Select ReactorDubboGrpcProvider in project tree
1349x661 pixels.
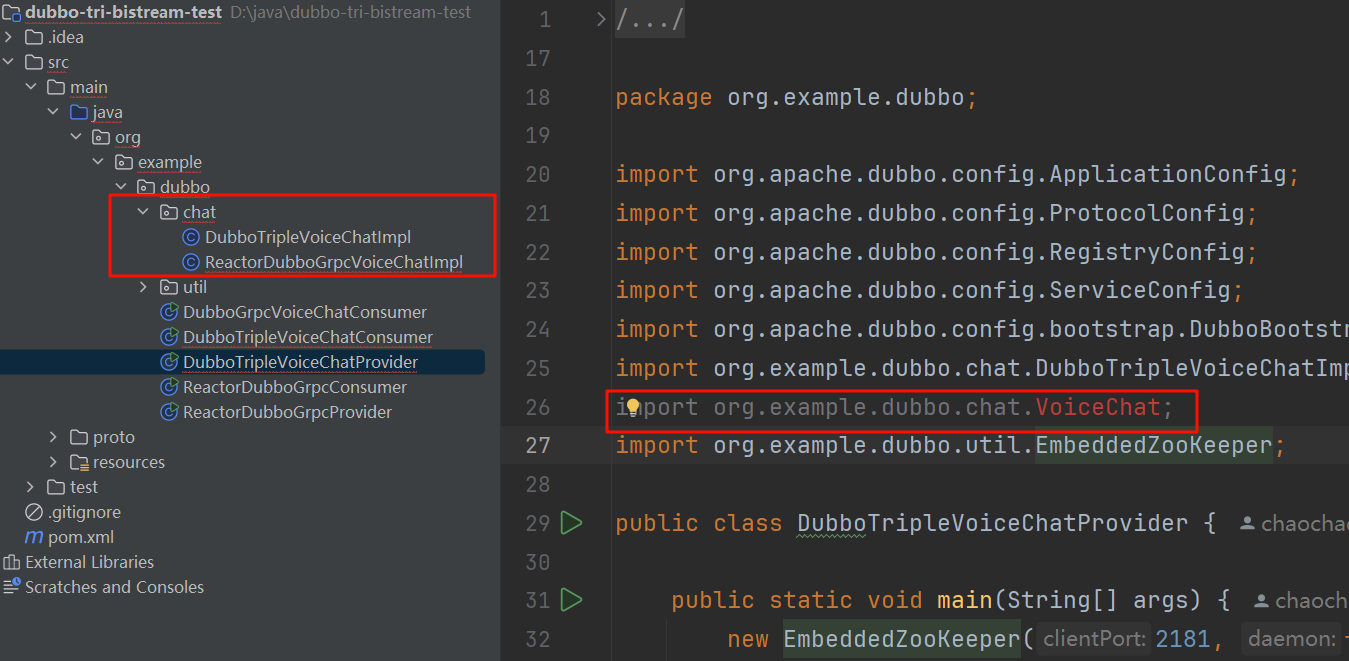[x=287, y=413]
